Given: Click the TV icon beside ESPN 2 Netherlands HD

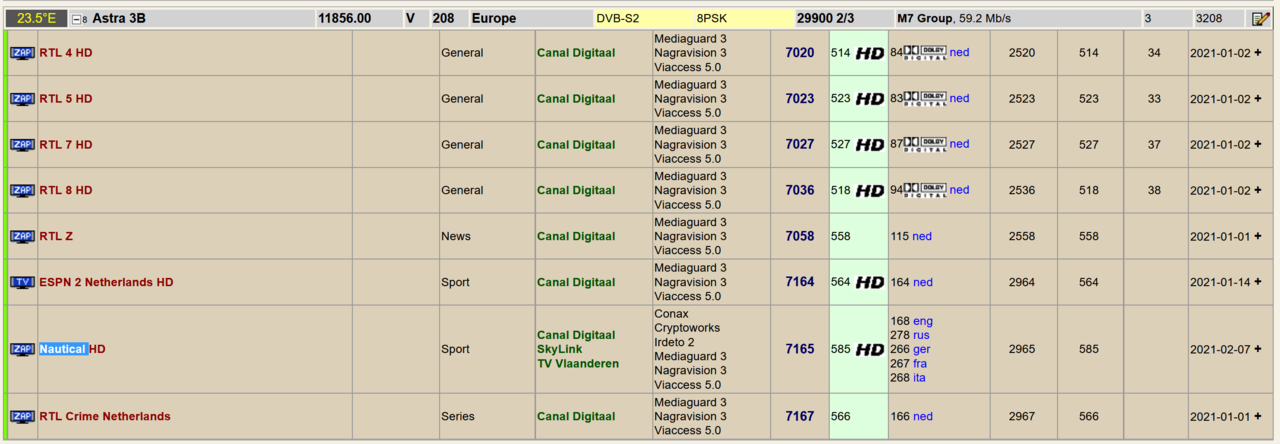Looking at the screenshot, I should tap(22, 283).
